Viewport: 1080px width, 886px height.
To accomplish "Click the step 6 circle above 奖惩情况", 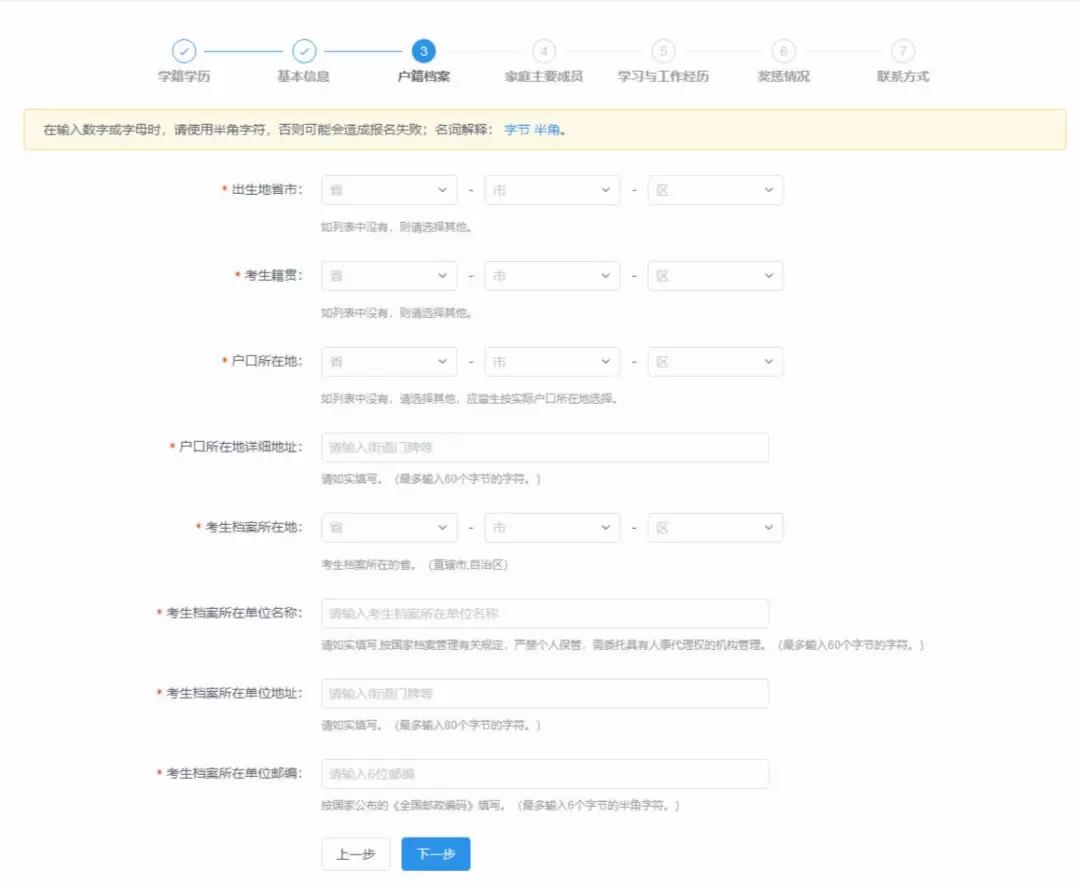I will click(x=784, y=50).
